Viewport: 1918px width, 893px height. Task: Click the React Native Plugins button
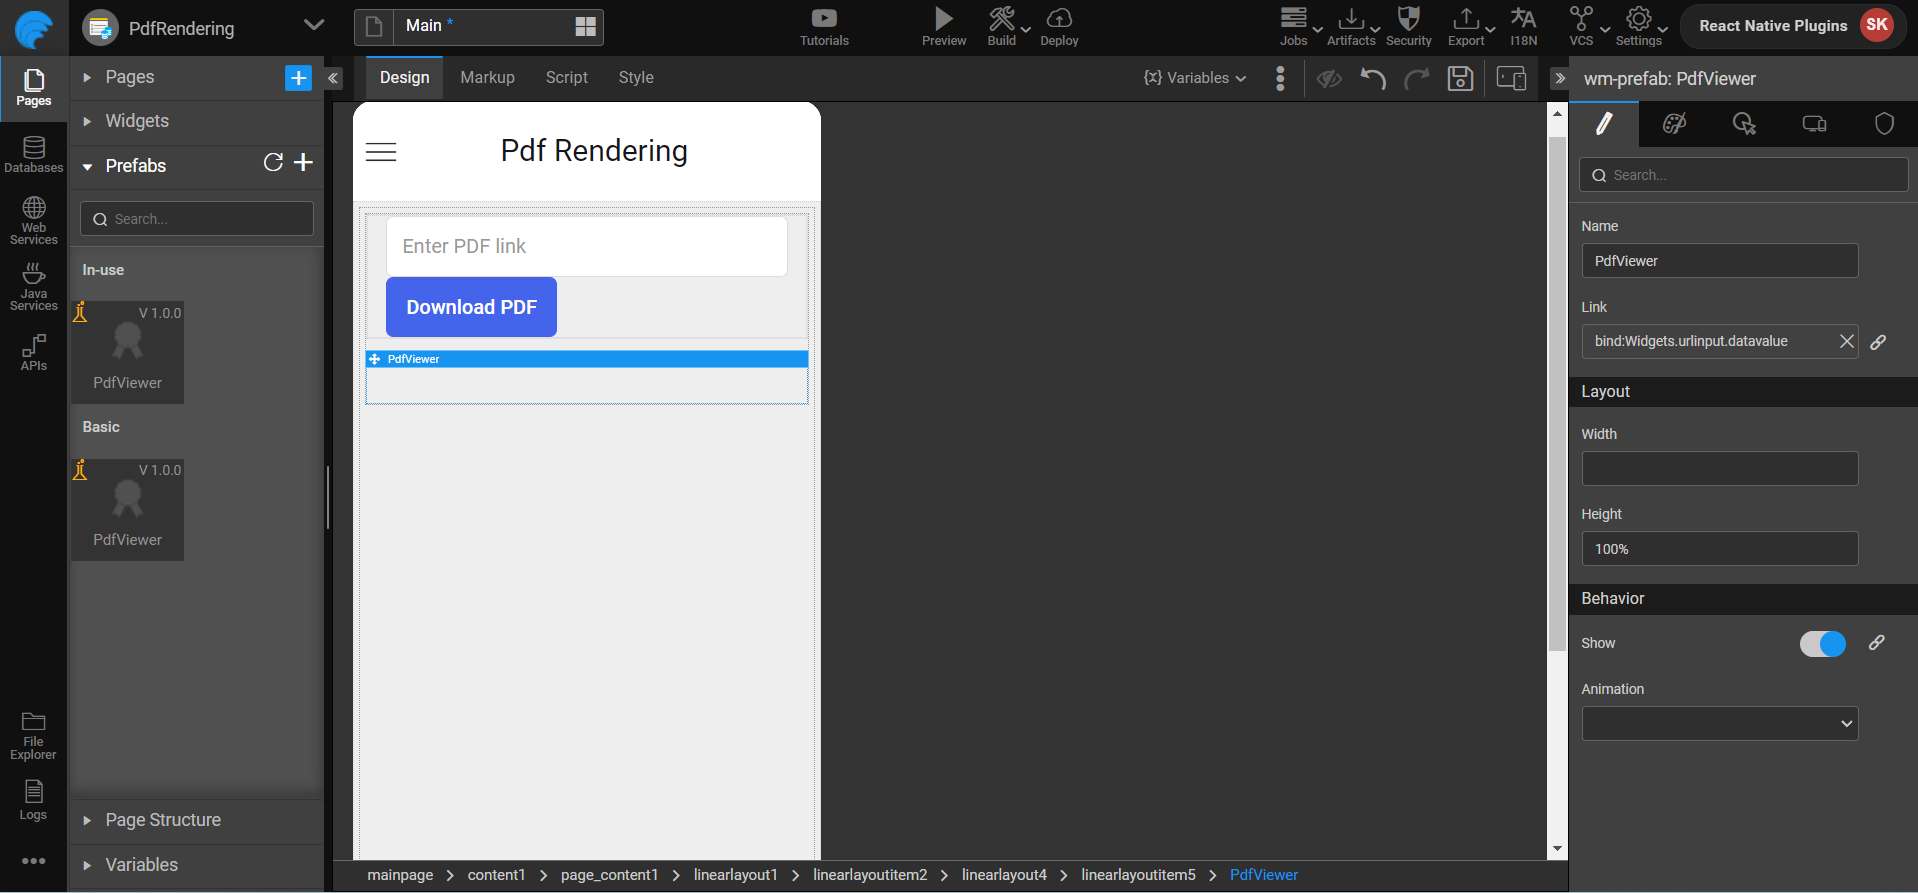click(1772, 26)
